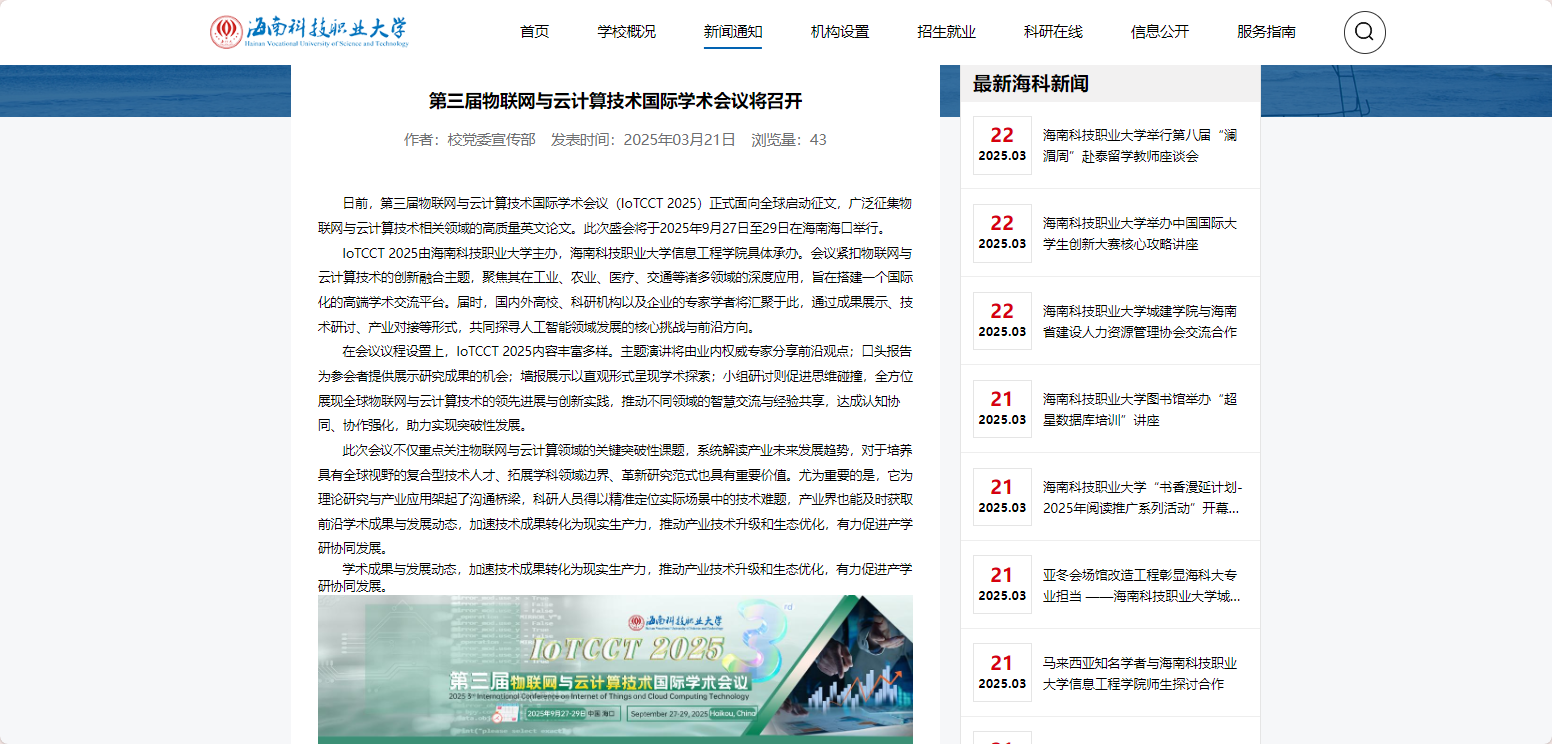
Task: Open news about 图书馆举办“超星数据库培训”讲座
Action: click(x=1141, y=409)
